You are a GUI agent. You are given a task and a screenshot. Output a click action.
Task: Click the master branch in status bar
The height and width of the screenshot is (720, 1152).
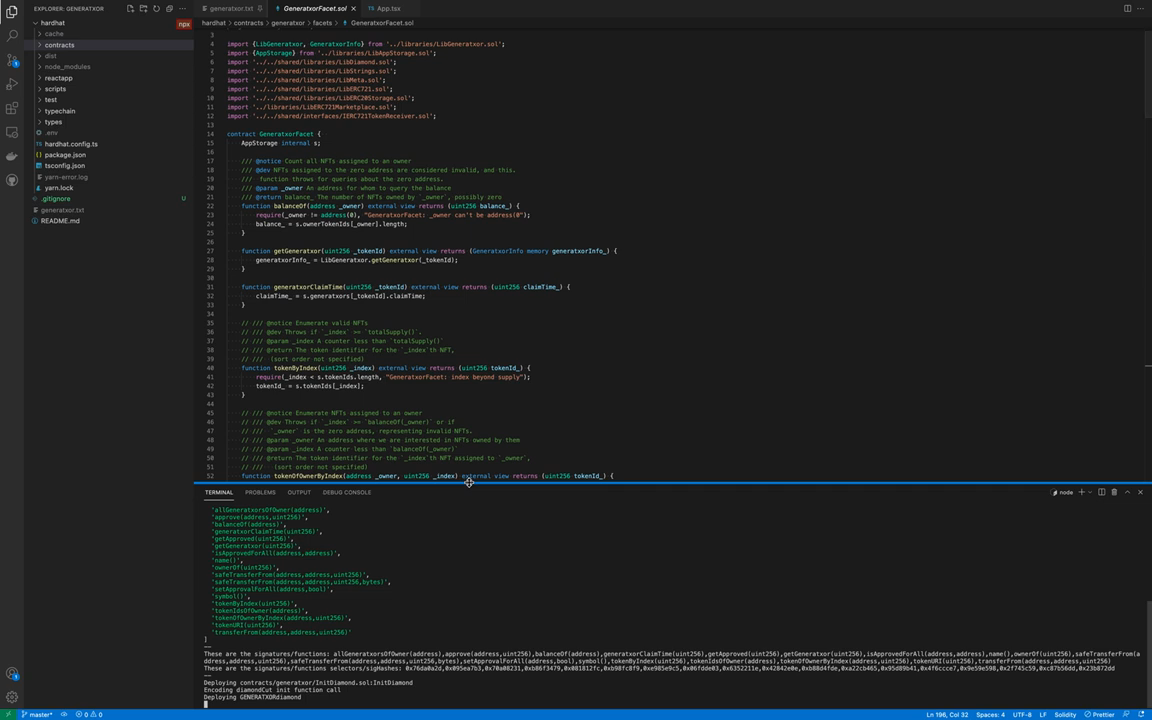coord(37,714)
